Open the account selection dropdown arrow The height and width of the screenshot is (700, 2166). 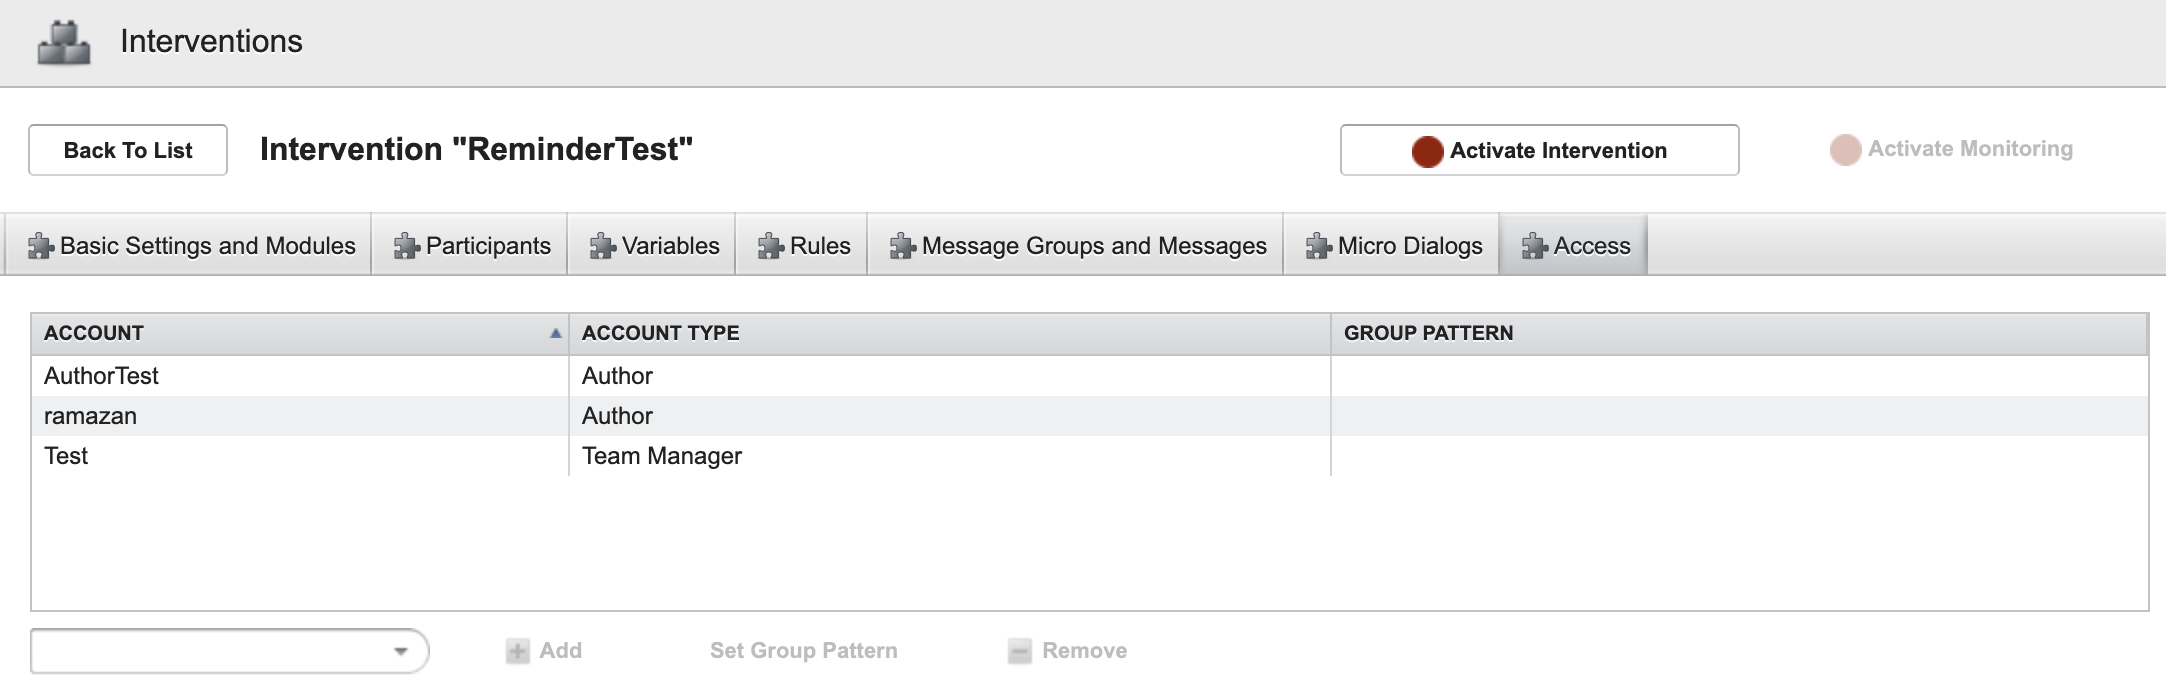tap(401, 651)
